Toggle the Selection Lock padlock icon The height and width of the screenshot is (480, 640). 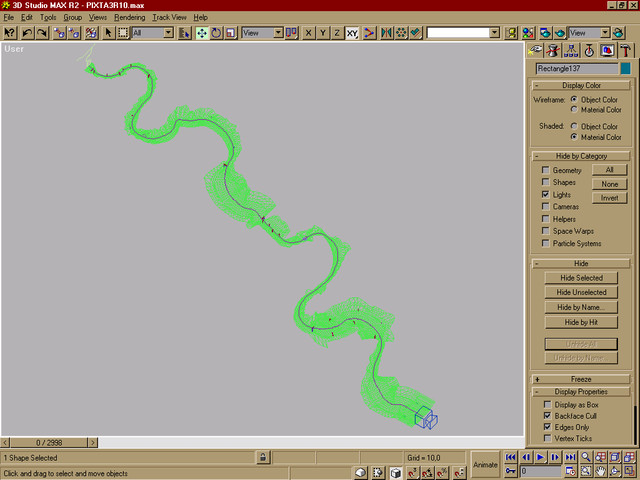coord(263,457)
